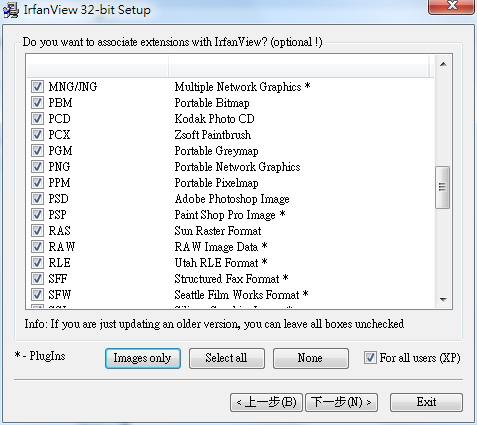The image size is (477, 425).
Task: Click the scrollbar up arrow
Action: (443, 64)
